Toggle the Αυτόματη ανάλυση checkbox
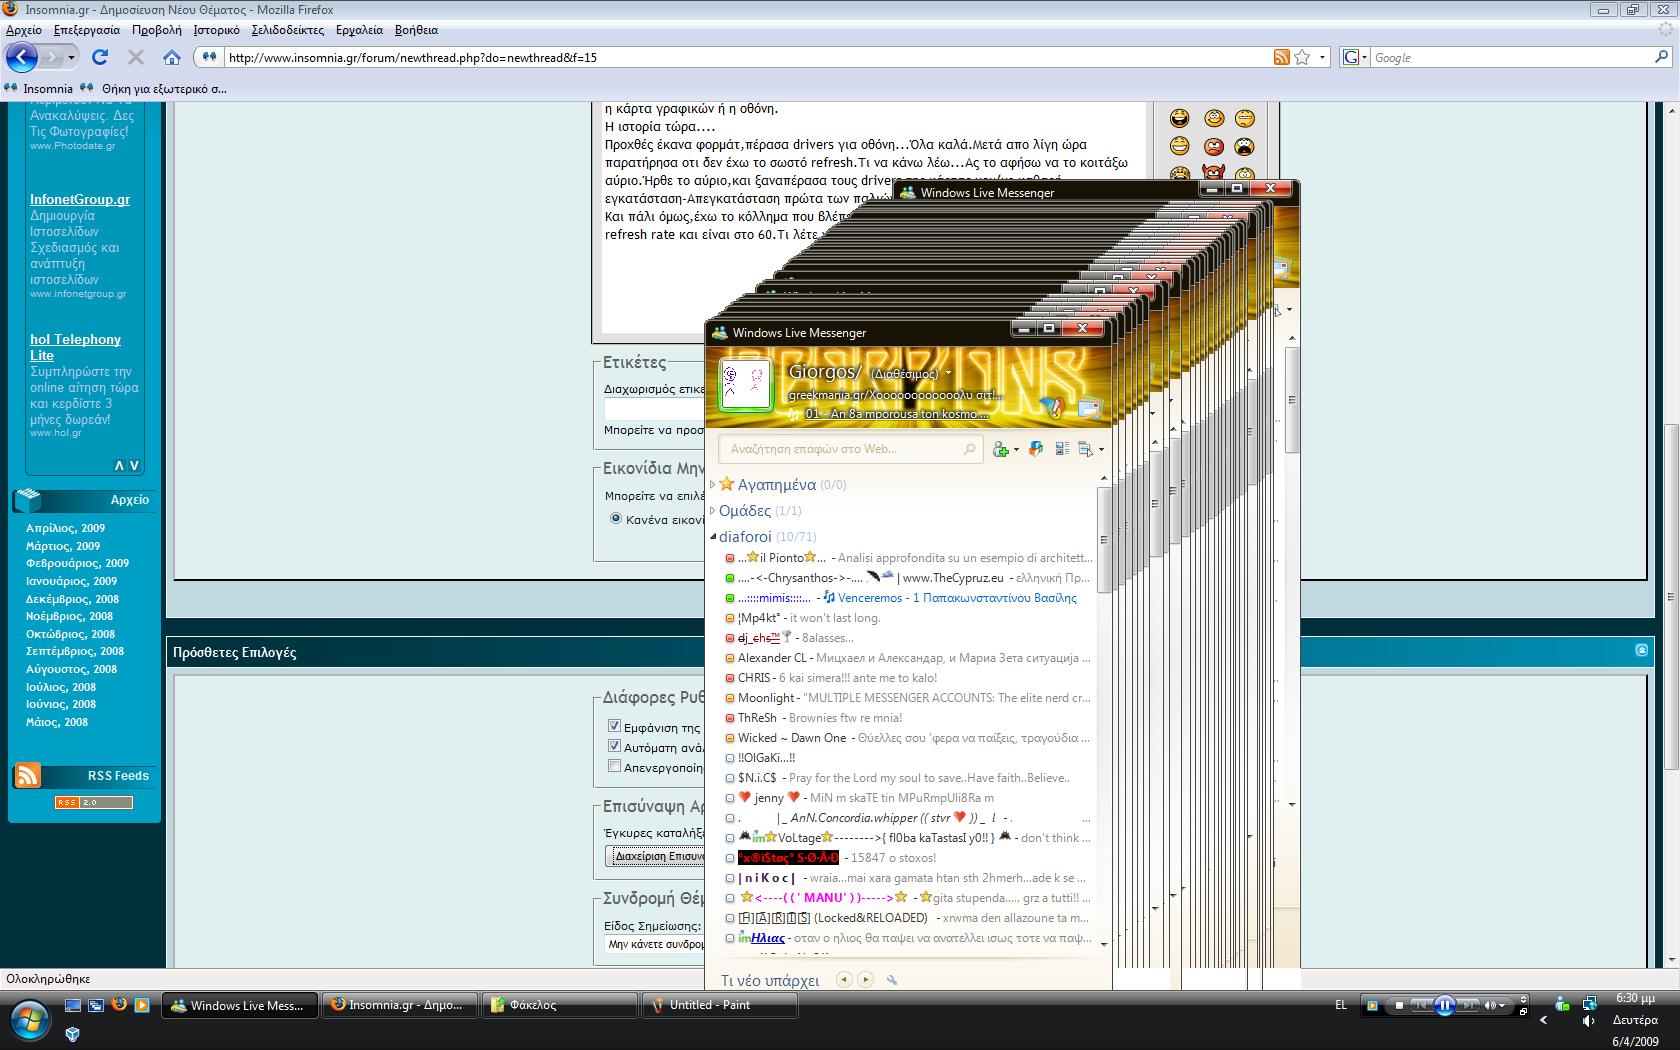 click(615, 746)
